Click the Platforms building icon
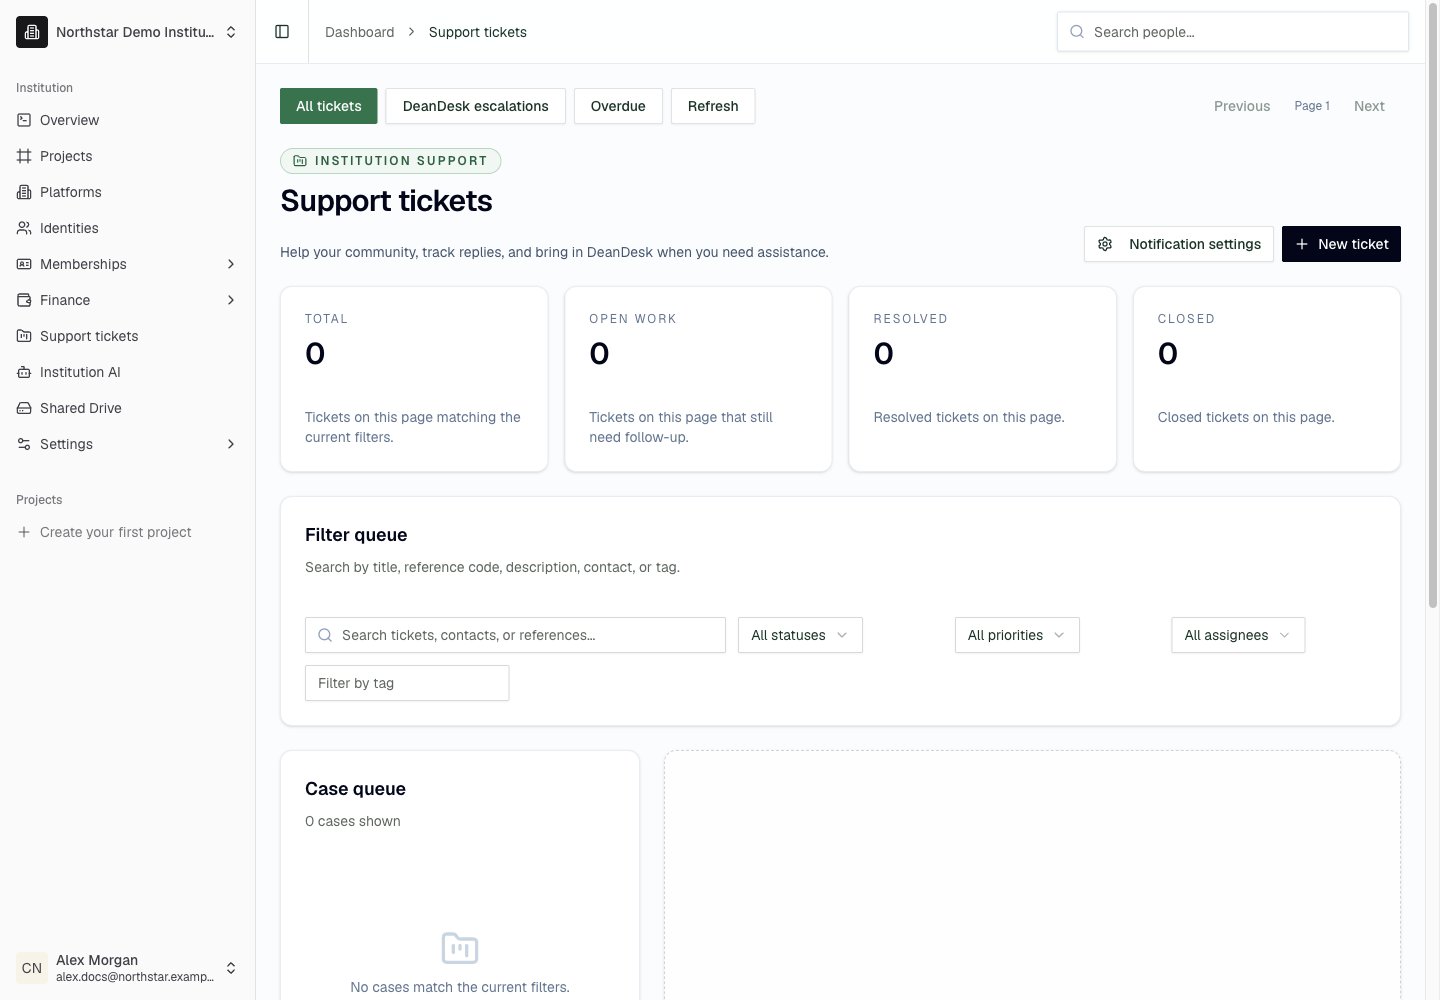This screenshot has width=1440, height=1000. click(24, 192)
